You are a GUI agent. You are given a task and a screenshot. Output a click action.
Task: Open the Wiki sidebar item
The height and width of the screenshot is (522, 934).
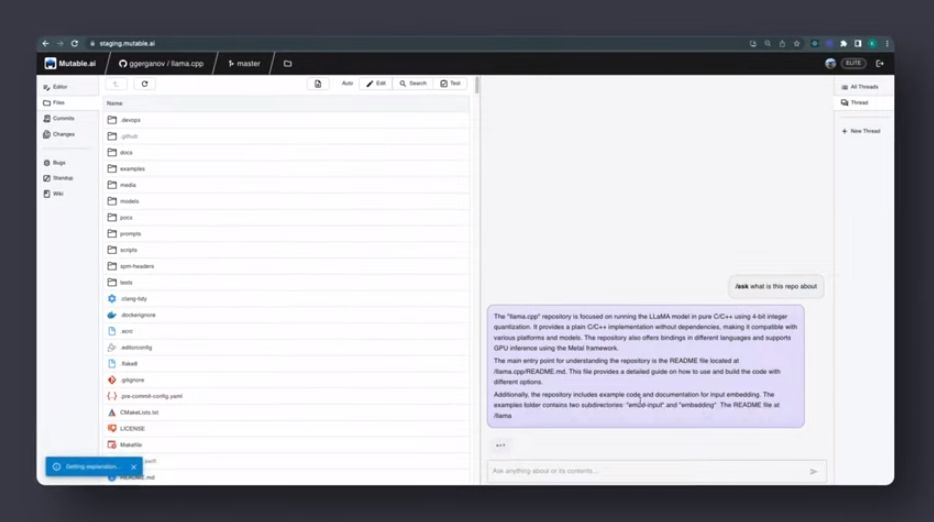(x=54, y=194)
